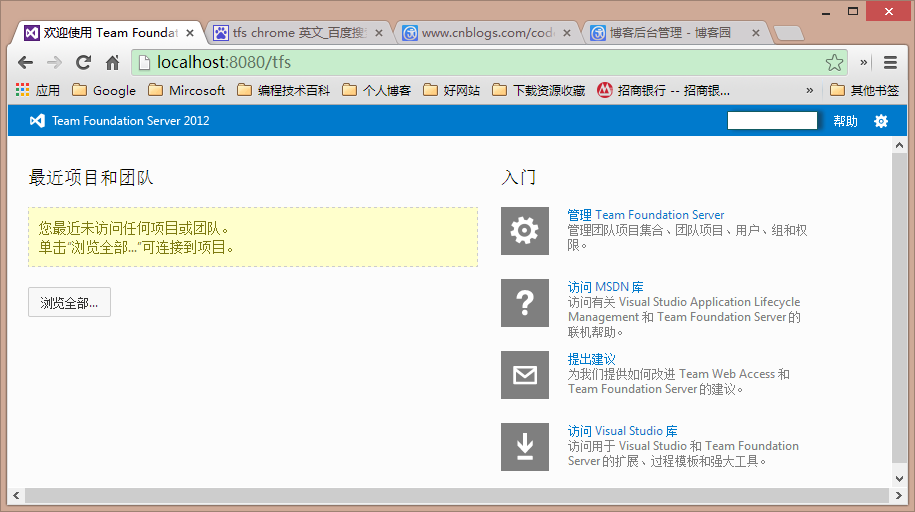Click the browser back arrow

(25, 62)
